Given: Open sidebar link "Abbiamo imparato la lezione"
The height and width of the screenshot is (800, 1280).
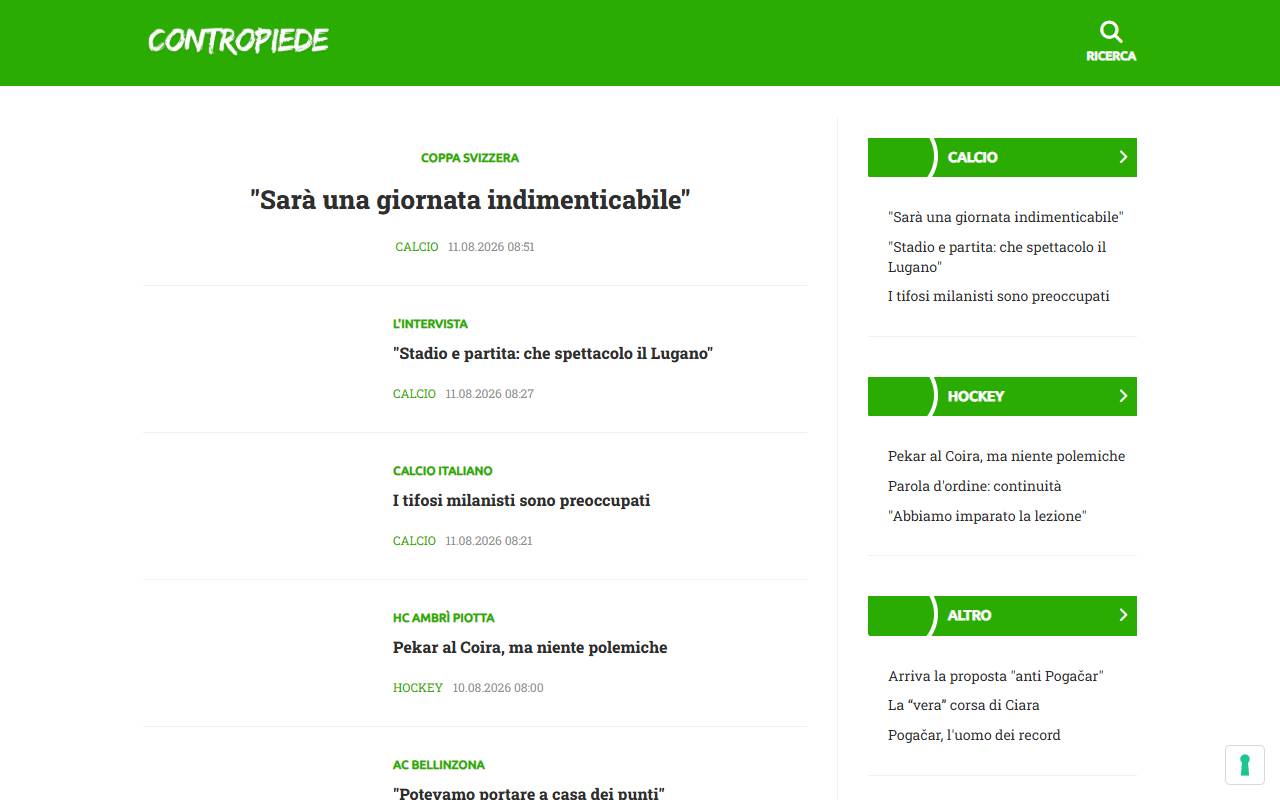Looking at the screenshot, I should (x=987, y=516).
